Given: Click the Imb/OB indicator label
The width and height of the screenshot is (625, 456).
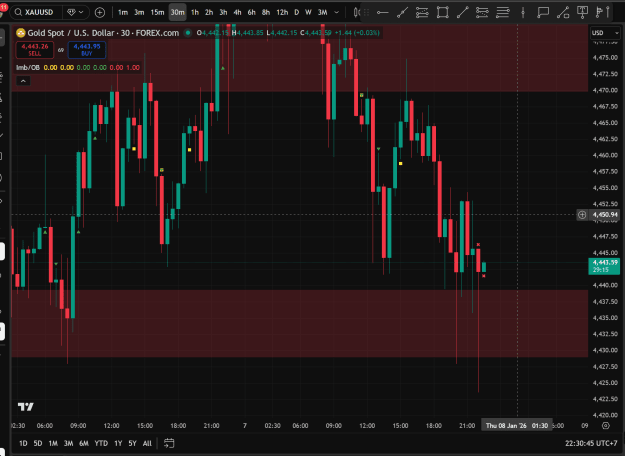Looking at the screenshot, I should (x=28, y=67).
